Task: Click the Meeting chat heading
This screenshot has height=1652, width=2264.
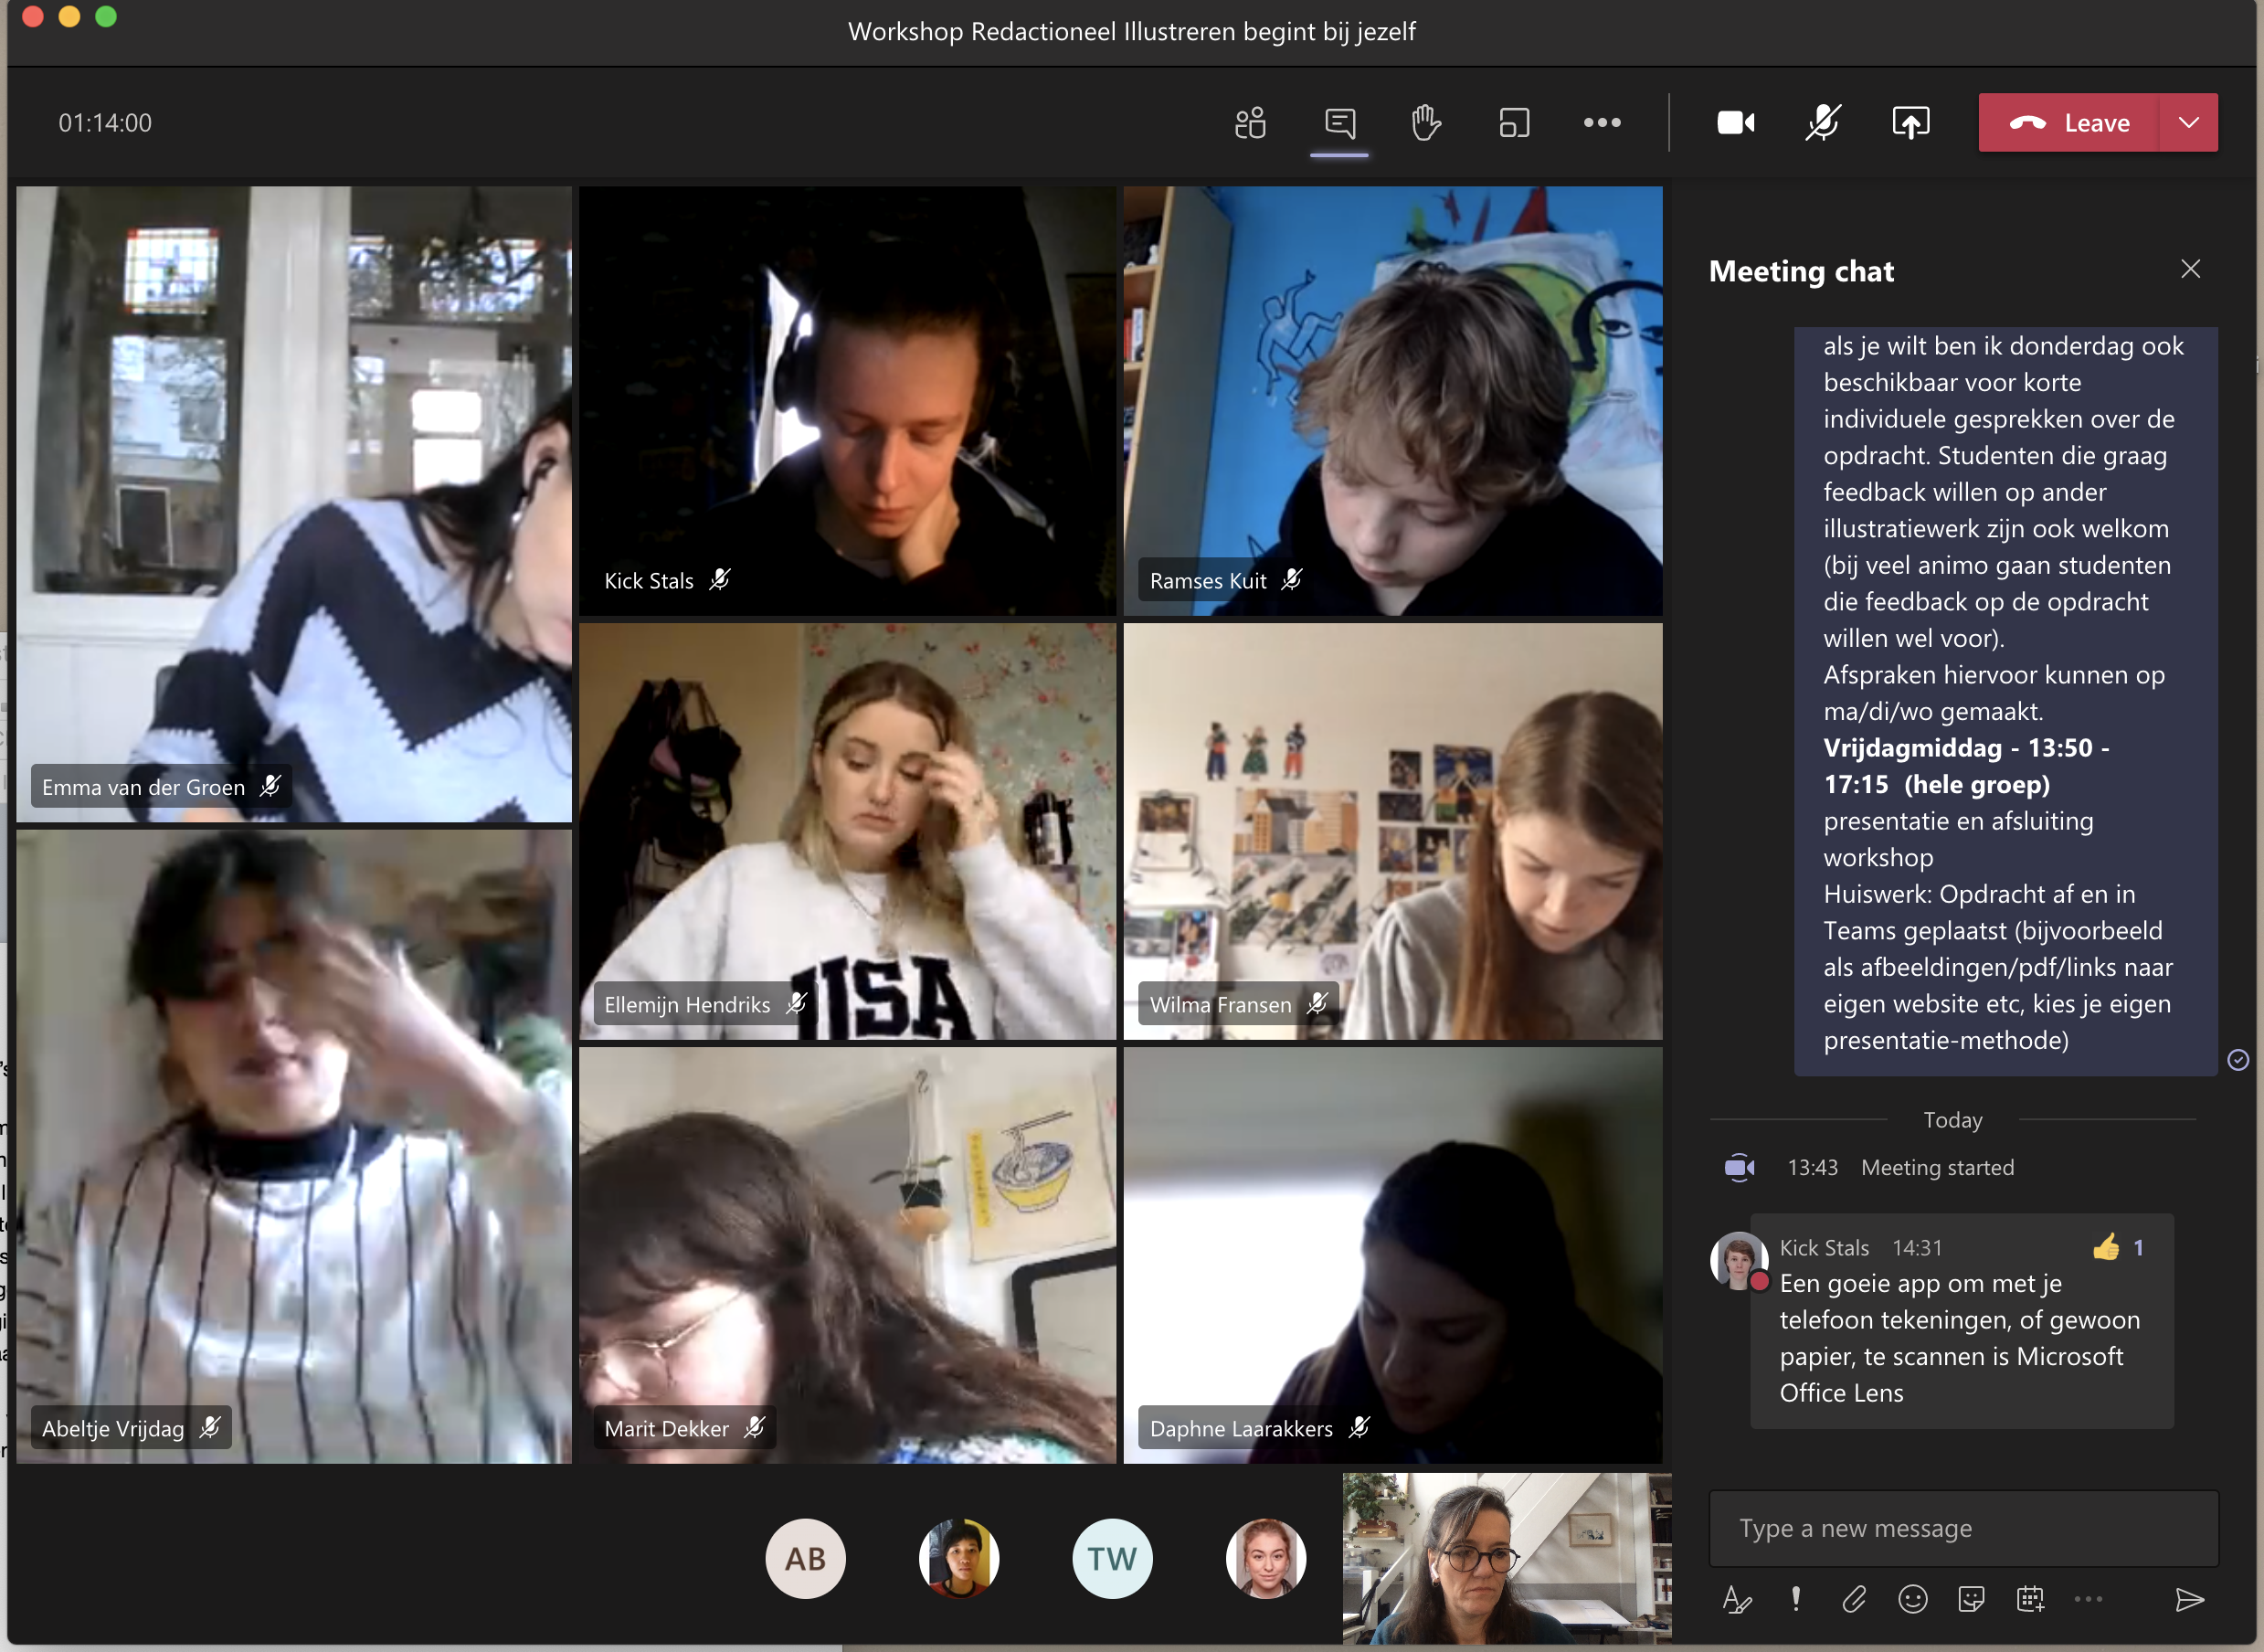Action: (1801, 271)
